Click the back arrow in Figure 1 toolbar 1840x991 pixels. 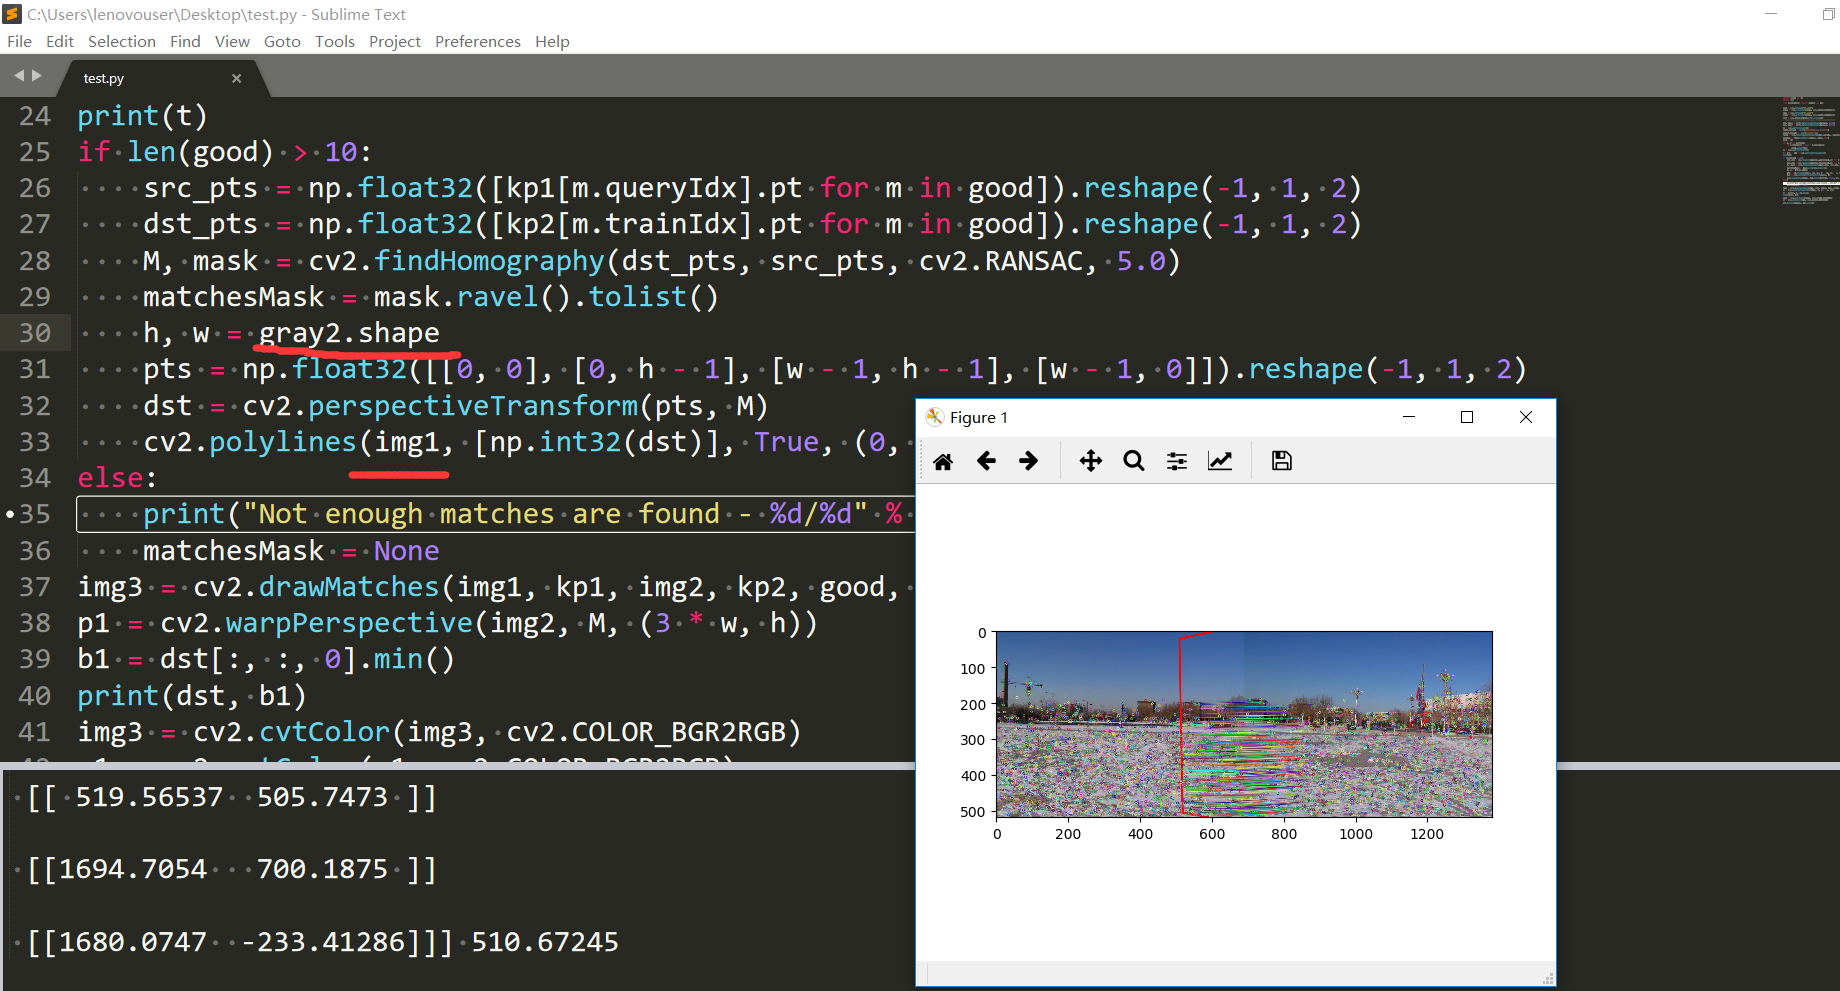pyautogui.click(x=986, y=461)
